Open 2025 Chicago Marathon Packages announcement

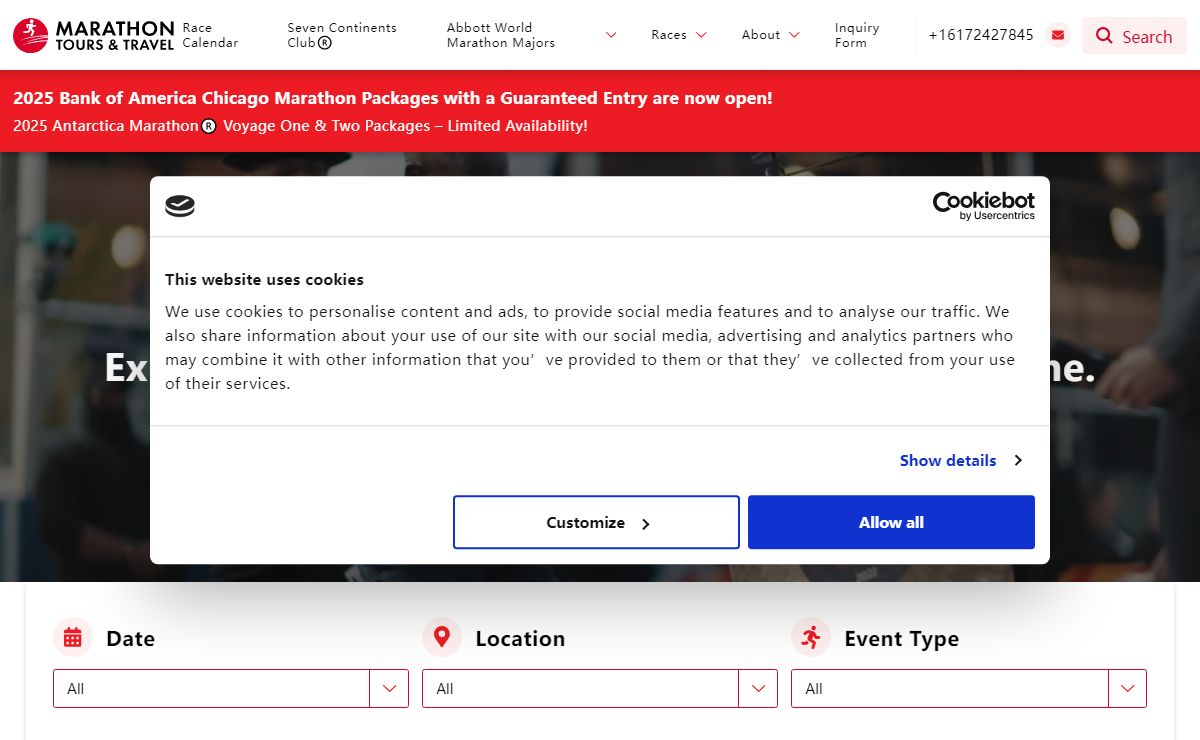pos(393,98)
